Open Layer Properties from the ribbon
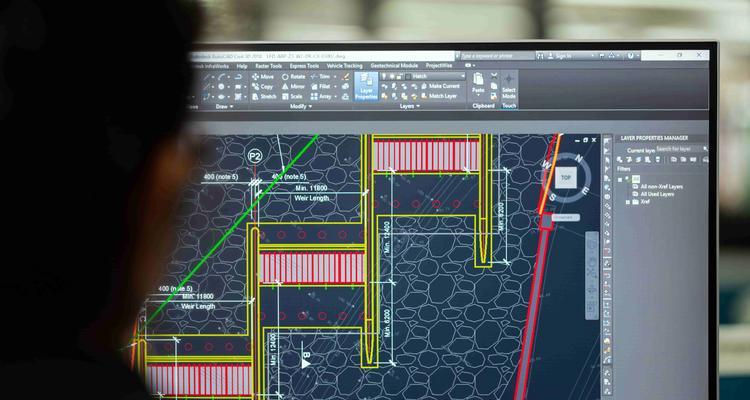Viewport: 750px width, 400px height. (366, 87)
